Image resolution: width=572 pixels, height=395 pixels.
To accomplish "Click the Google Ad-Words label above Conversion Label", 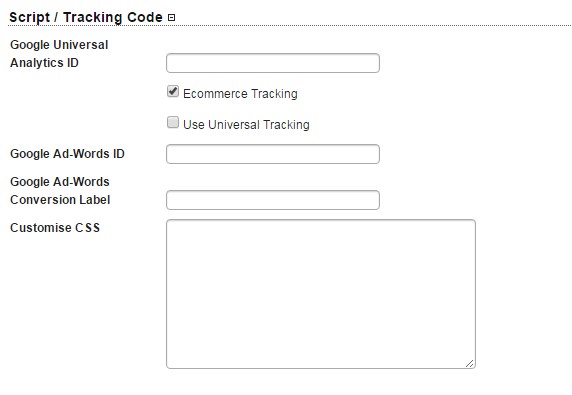I will point(60,182).
